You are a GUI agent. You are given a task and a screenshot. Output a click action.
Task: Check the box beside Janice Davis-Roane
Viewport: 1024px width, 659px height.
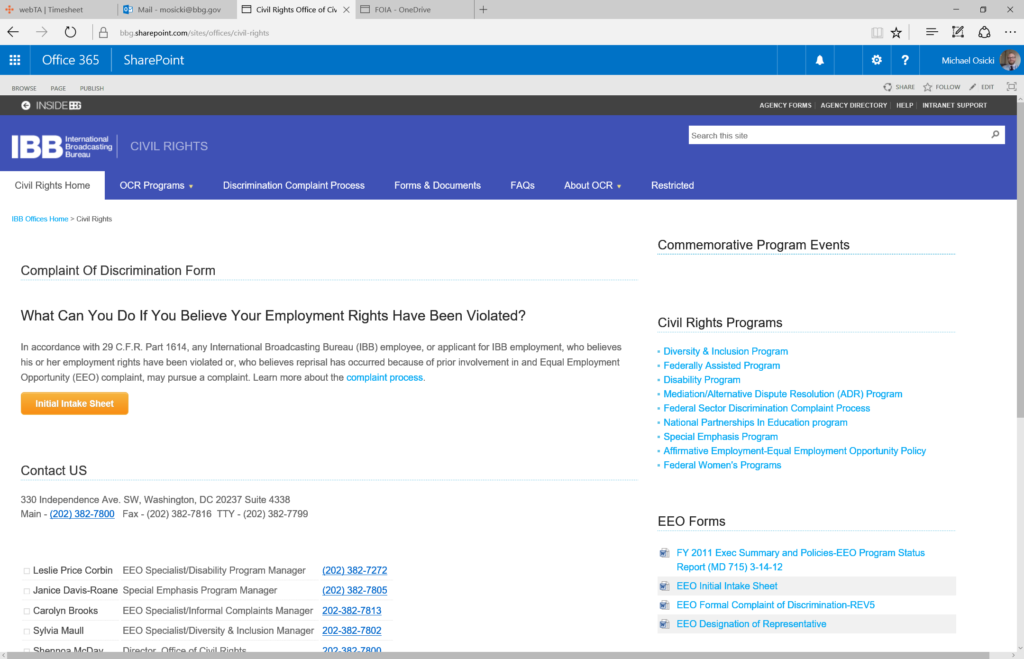coord(27,591)
